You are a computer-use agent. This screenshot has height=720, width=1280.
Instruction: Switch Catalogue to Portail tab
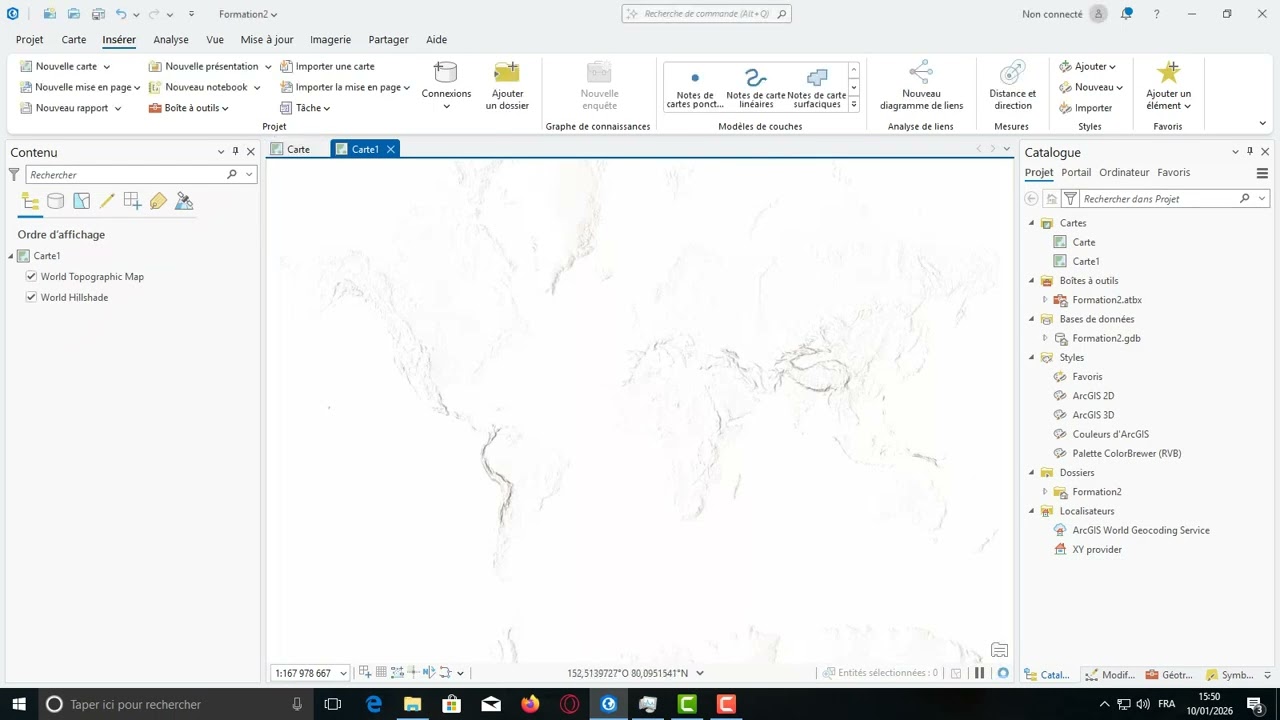tap(1076, 172)
